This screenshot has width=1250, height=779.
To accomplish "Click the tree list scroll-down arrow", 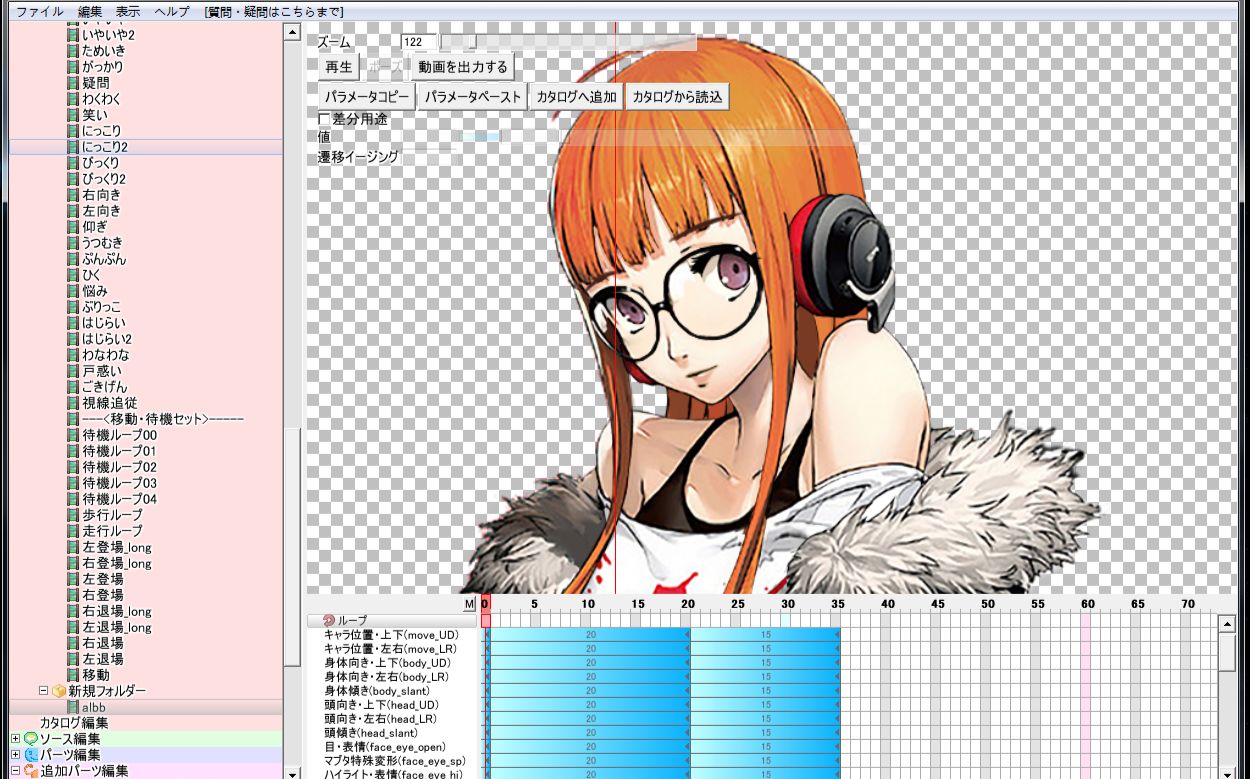I will click(x=292, y=773).
